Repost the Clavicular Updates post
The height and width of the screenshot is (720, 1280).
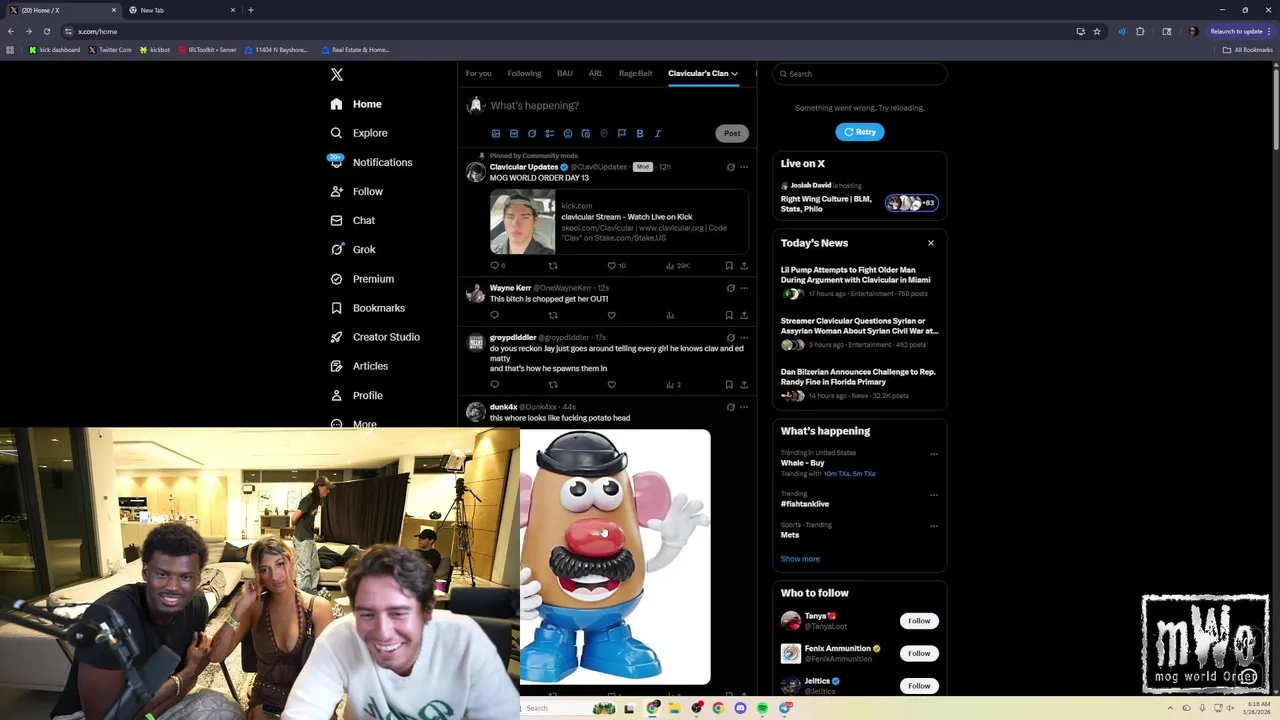[x=553, y=266]
